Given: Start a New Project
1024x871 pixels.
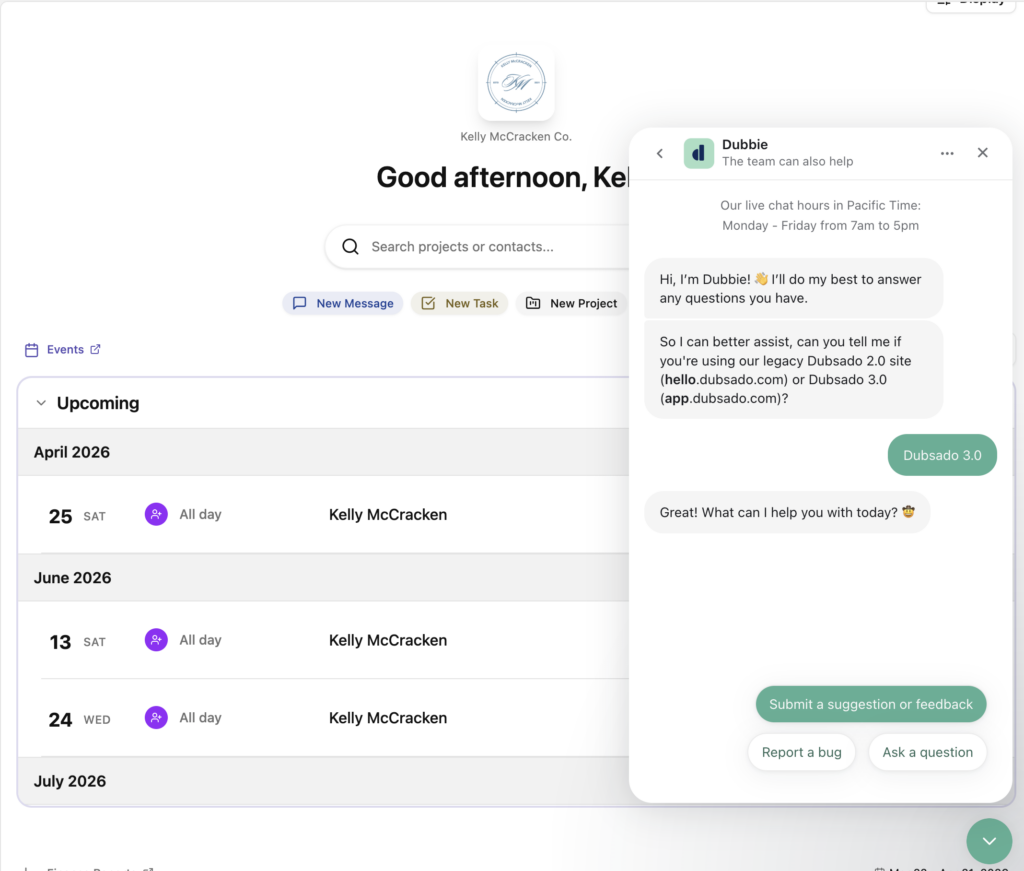Looking at the screenshot, I should tap(572, 304).
